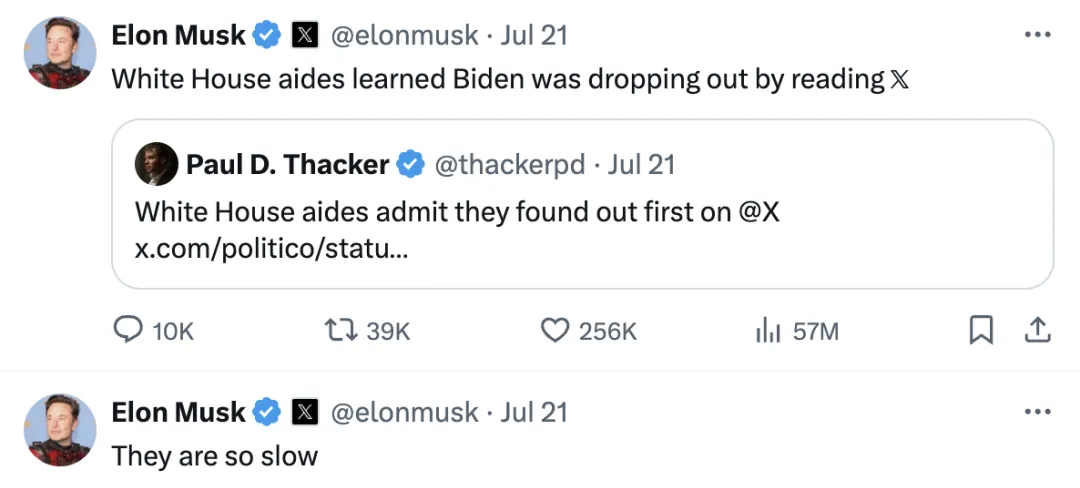Click the blue verified badge on first tweet
Image resolution: width=1080 pixels, height=488 pixels.
[266, 35]
